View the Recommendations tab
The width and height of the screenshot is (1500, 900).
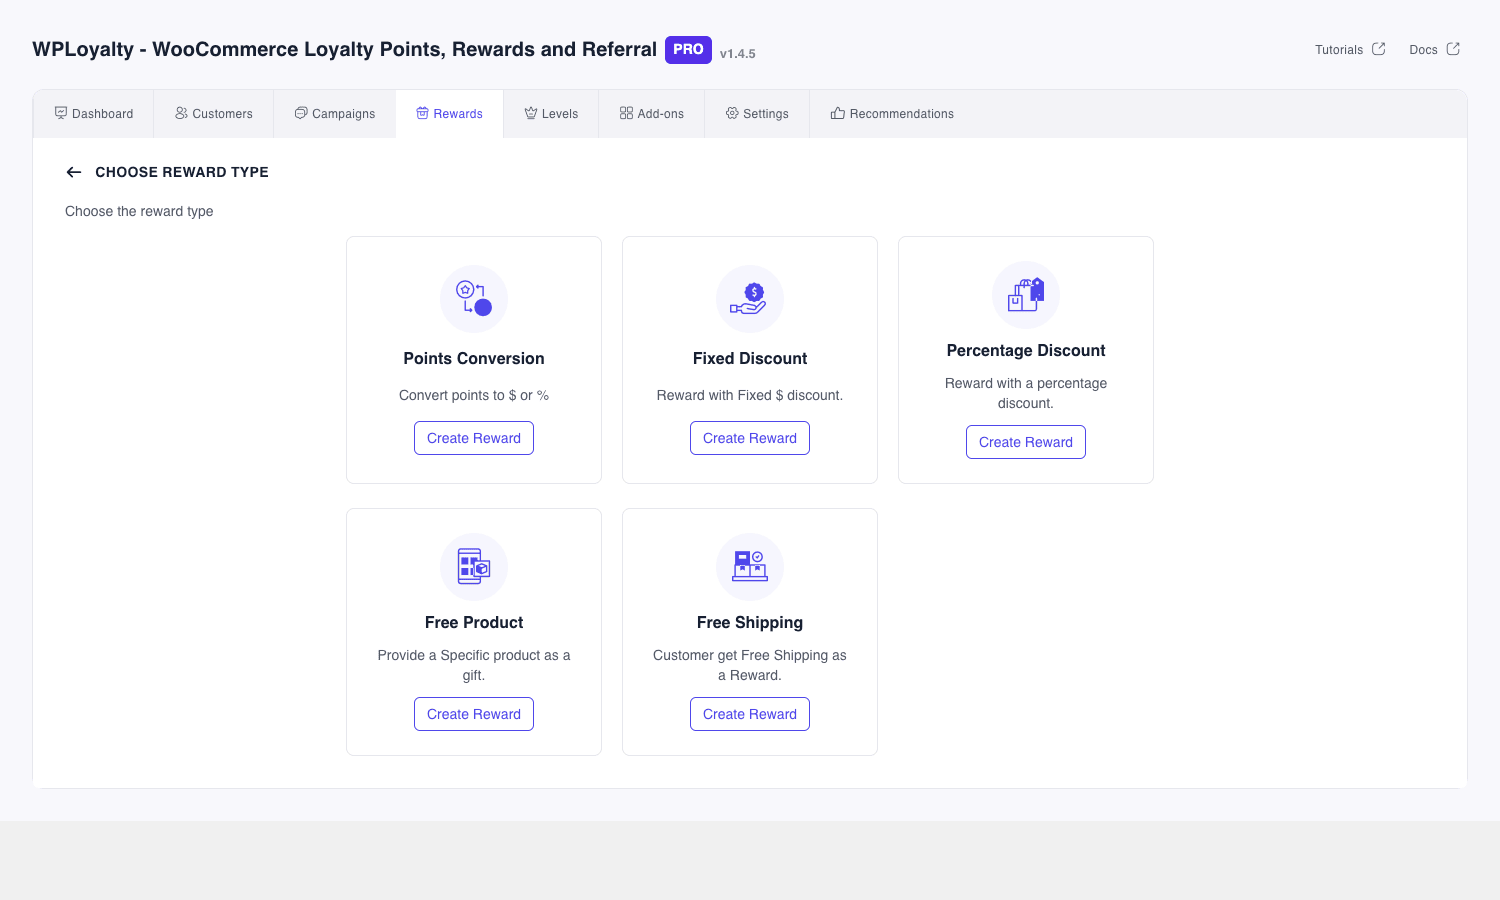coord(892,114)
